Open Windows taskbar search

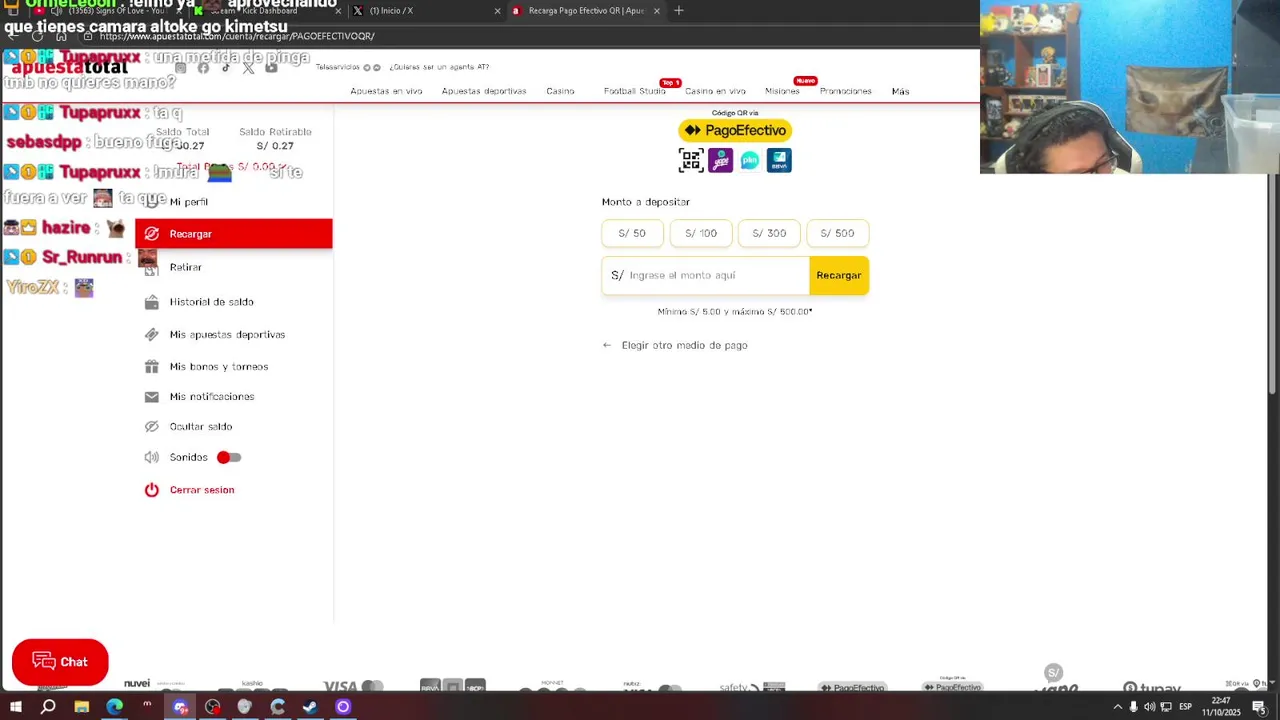(48, 707)
